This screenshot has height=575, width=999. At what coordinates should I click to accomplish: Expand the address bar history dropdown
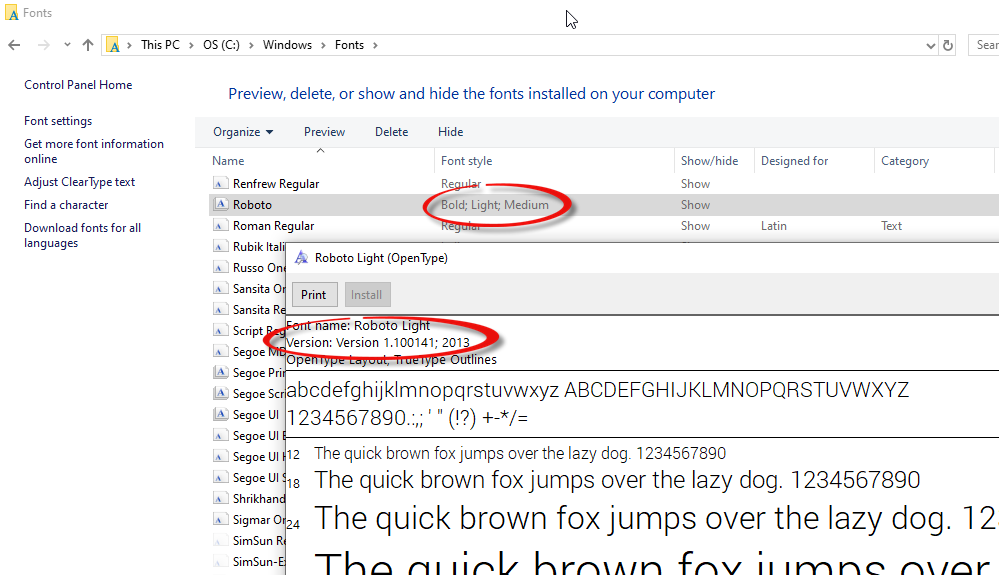pyautogui.click(x=930, y=46)
